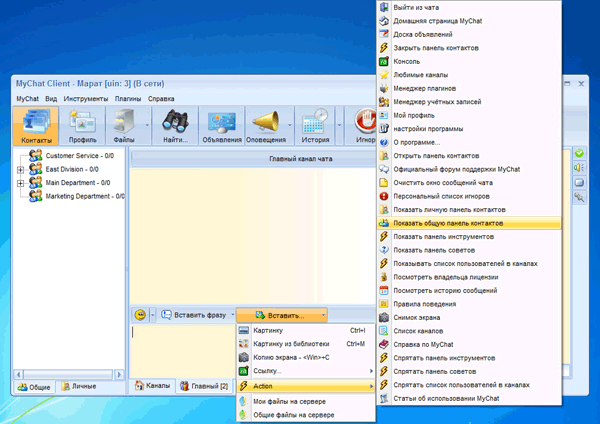Choose Очистить окно сообщений чата
The width and height of the screenshot is (600, 424).
click(469, 183)
